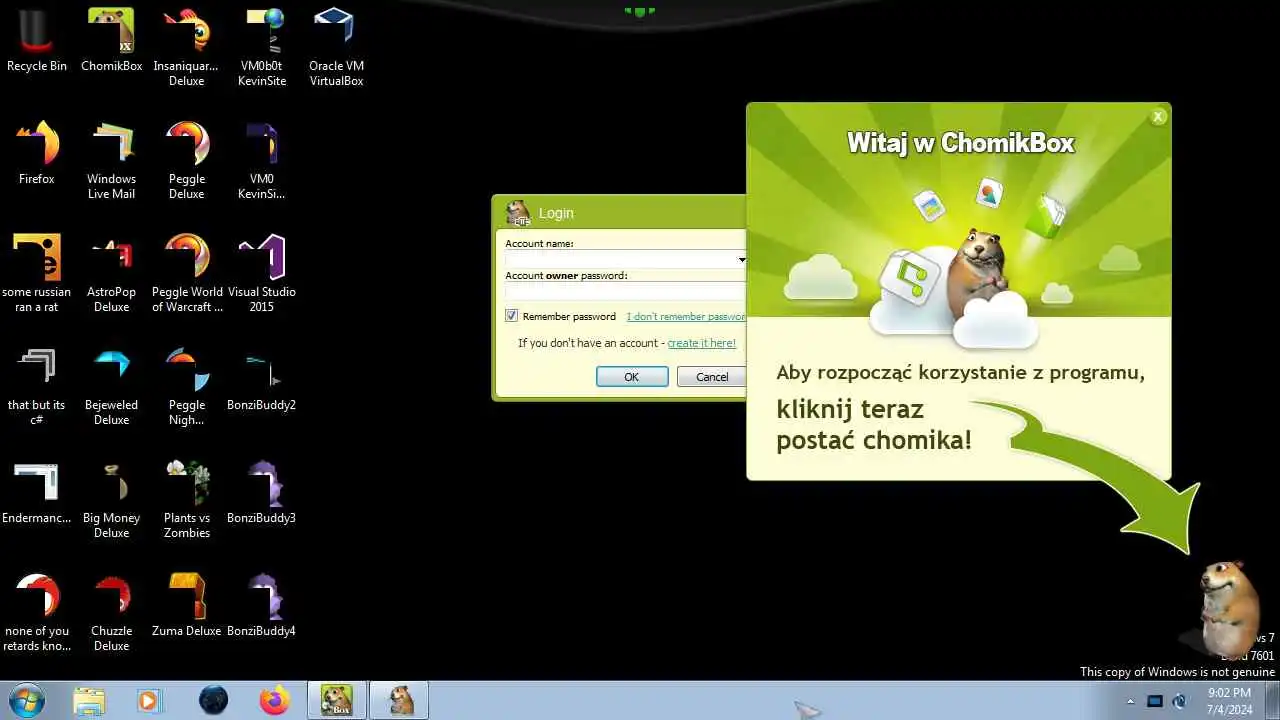Select the 'that but its c#' icon

click(37, 387)
